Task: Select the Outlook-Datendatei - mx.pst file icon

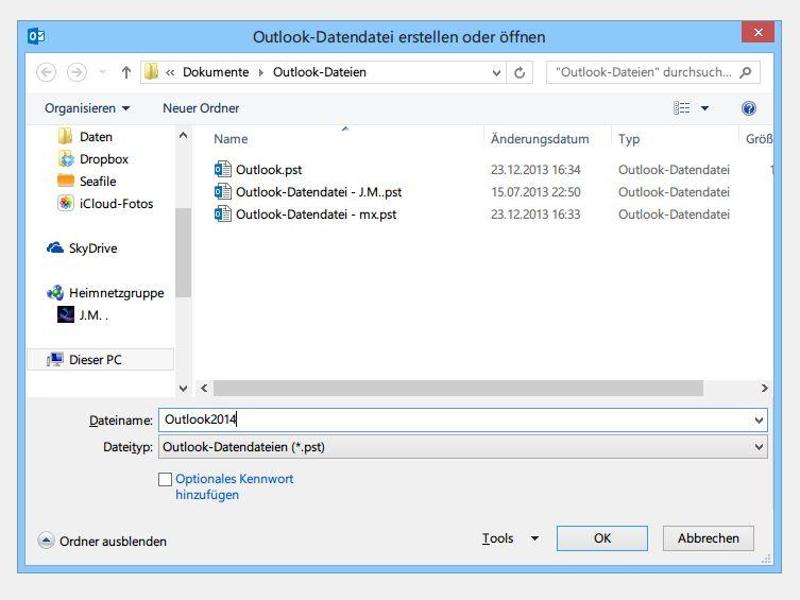Action: click(x=223, y=214)
